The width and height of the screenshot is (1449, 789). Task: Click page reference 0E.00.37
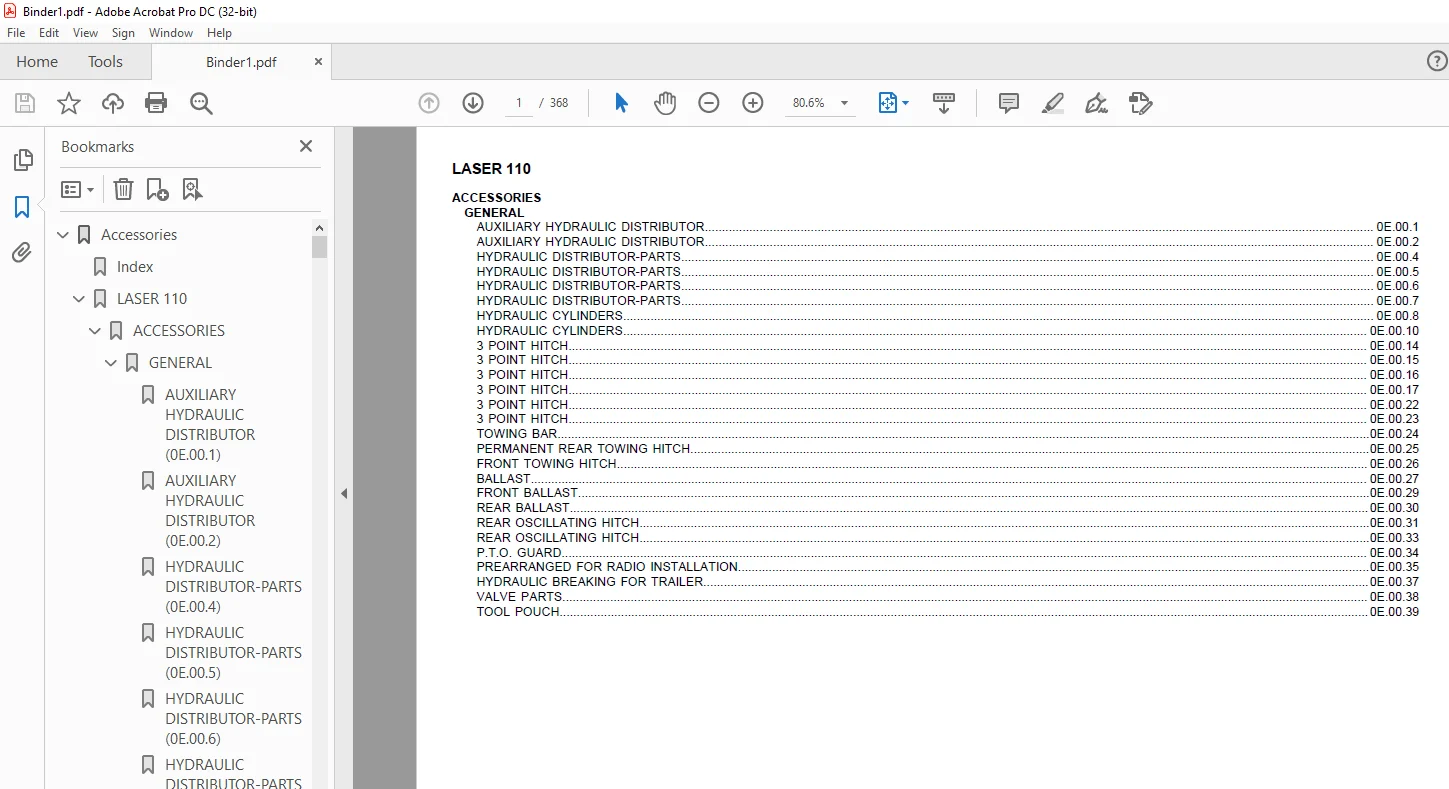[1394, 582]
